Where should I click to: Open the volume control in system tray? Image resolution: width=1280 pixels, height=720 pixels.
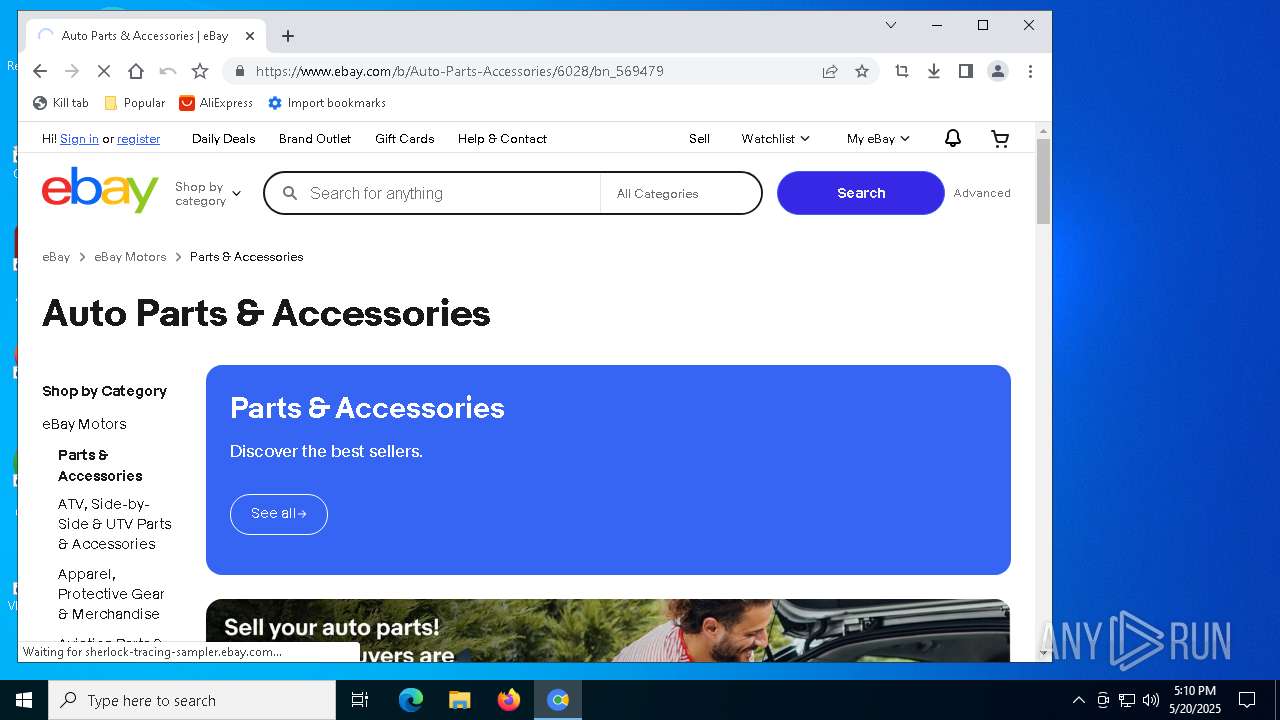1151,700
